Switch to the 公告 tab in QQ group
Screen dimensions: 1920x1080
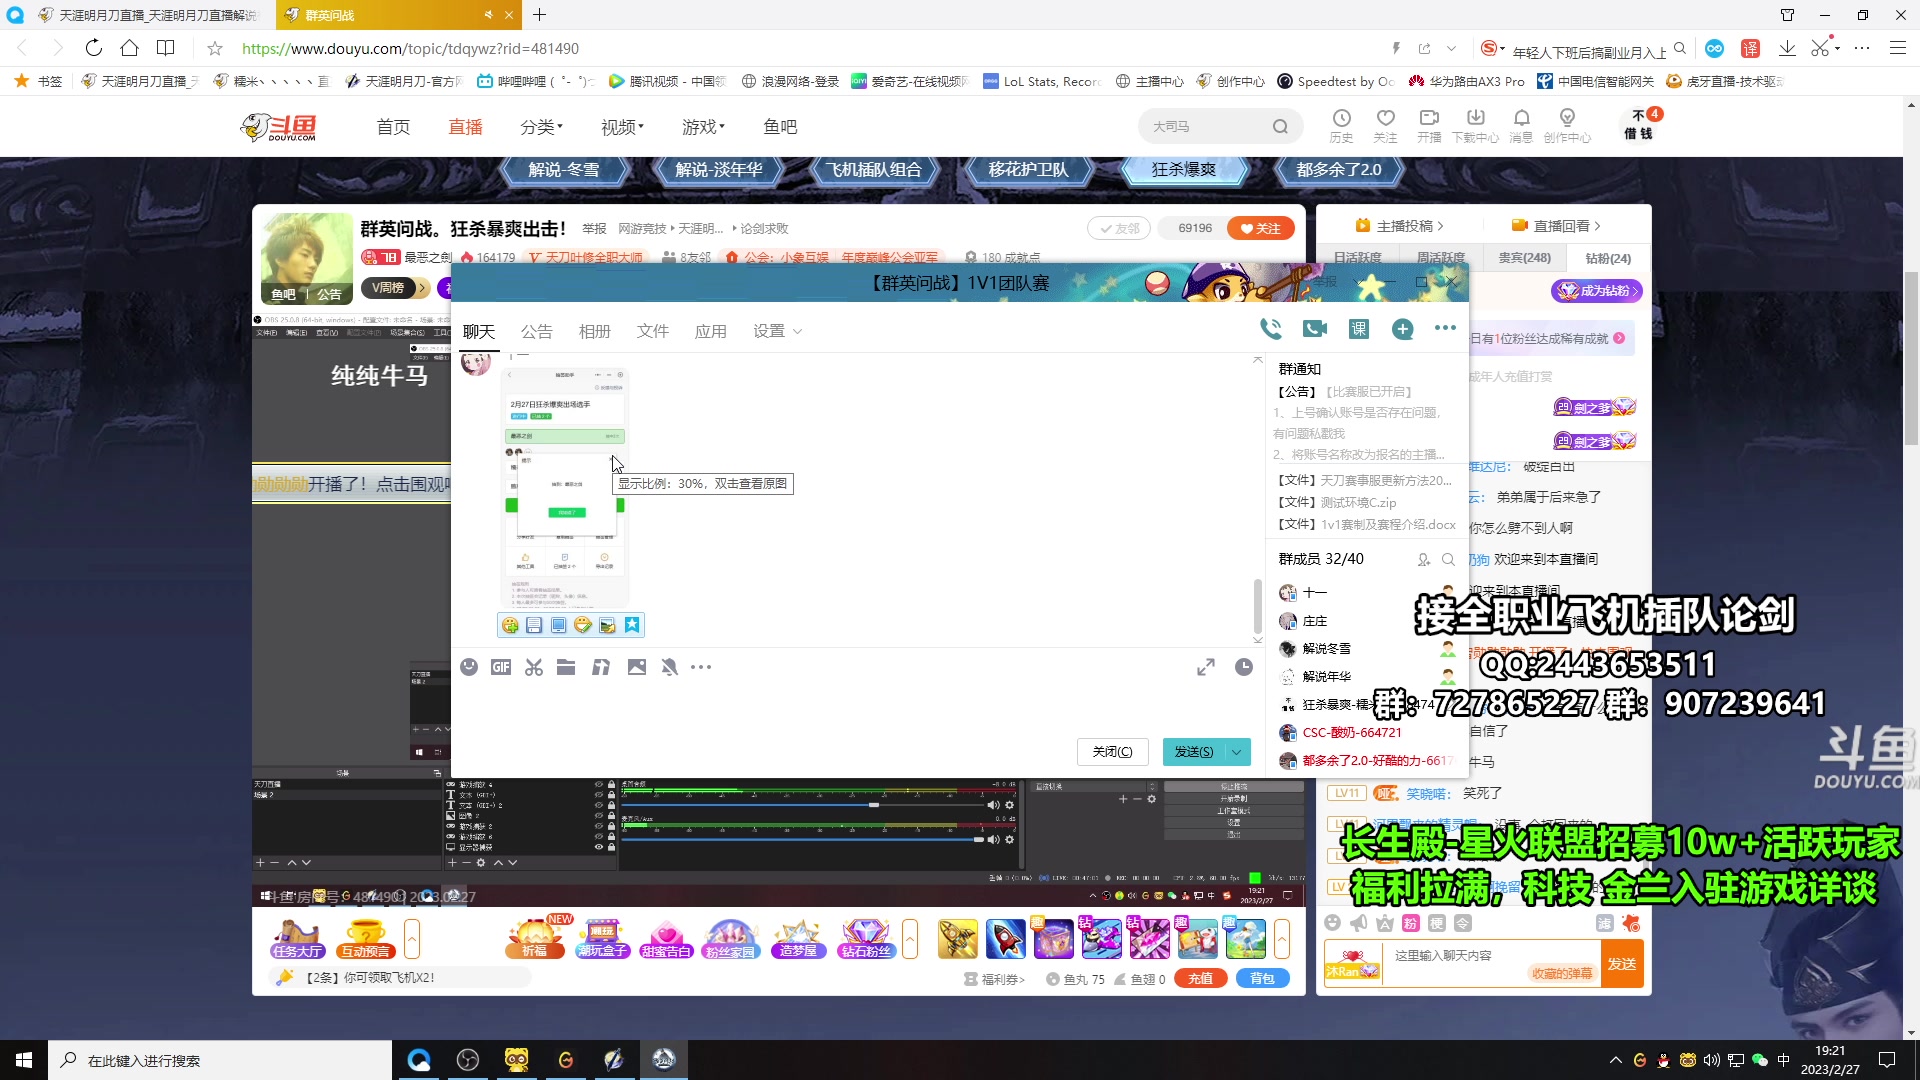536,331
